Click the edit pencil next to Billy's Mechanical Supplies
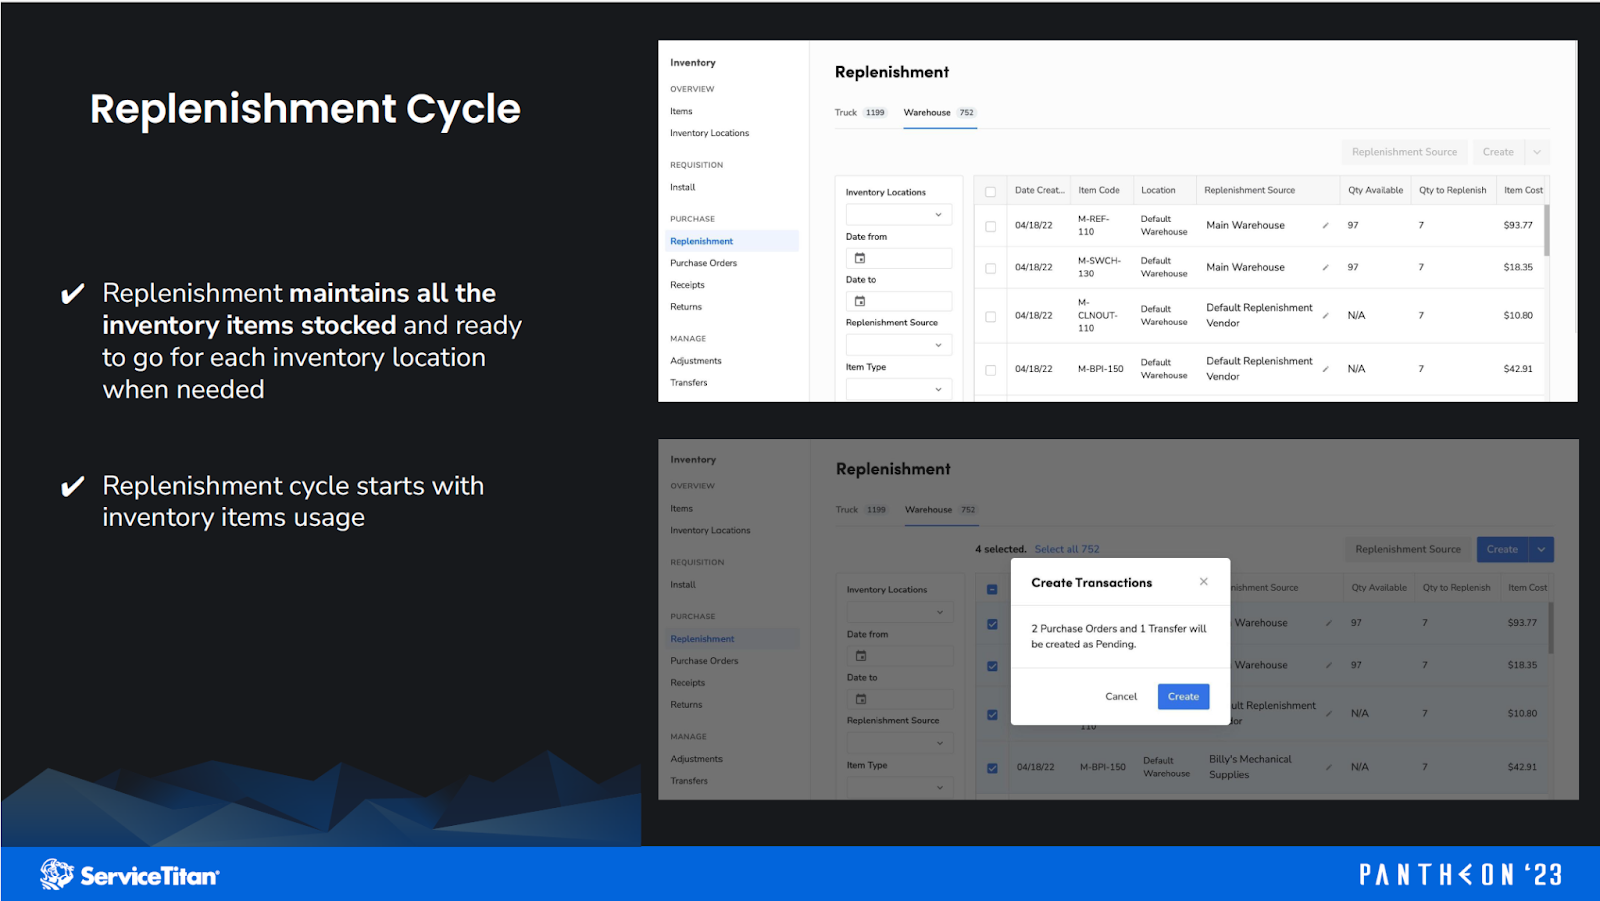 point(1328,766)
